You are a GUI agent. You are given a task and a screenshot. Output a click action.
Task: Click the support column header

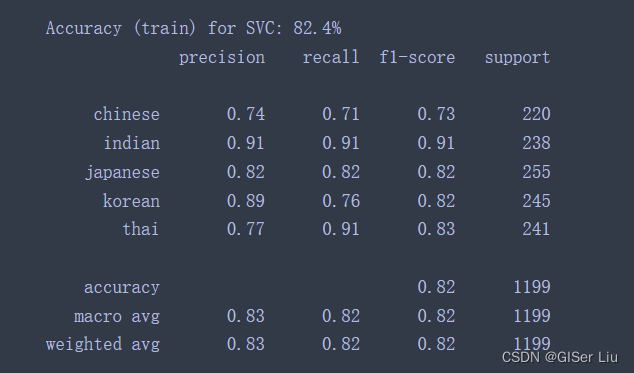point(518,57)
